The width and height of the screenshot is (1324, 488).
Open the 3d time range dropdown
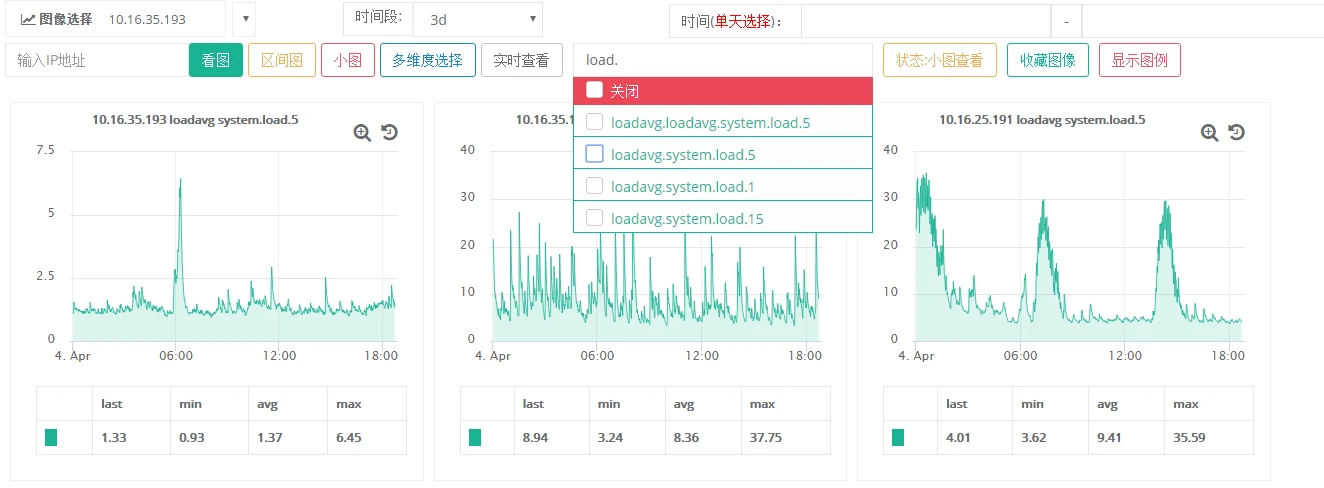(x=478, y=19)
